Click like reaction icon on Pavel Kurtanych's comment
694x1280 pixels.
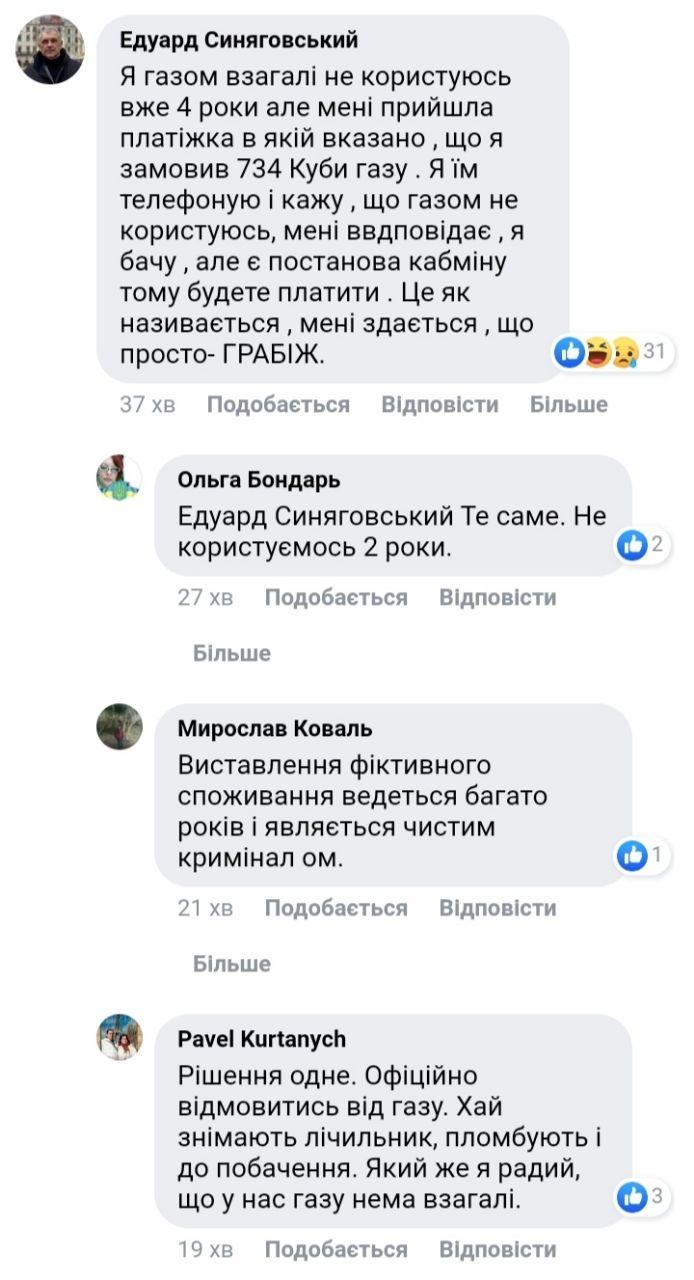(632, 1196)
